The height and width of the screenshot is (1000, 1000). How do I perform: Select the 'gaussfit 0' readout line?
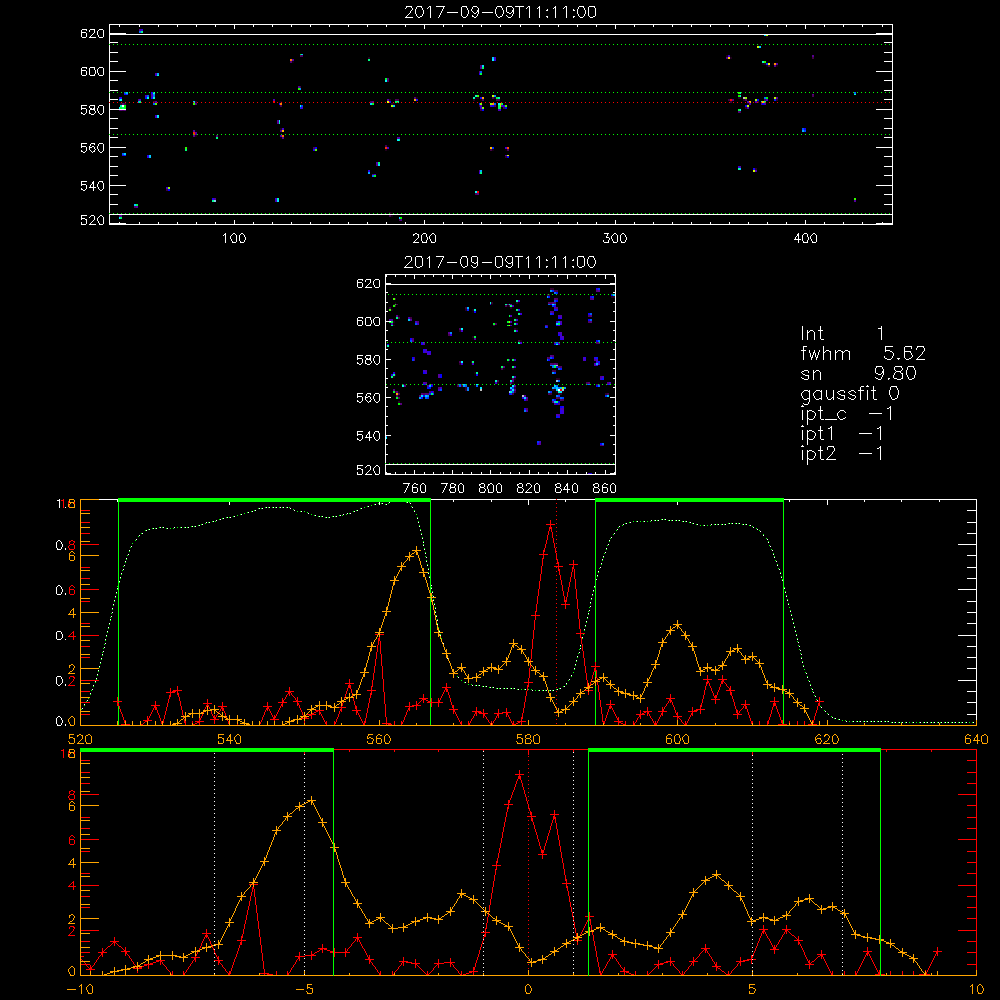point(850,393)
